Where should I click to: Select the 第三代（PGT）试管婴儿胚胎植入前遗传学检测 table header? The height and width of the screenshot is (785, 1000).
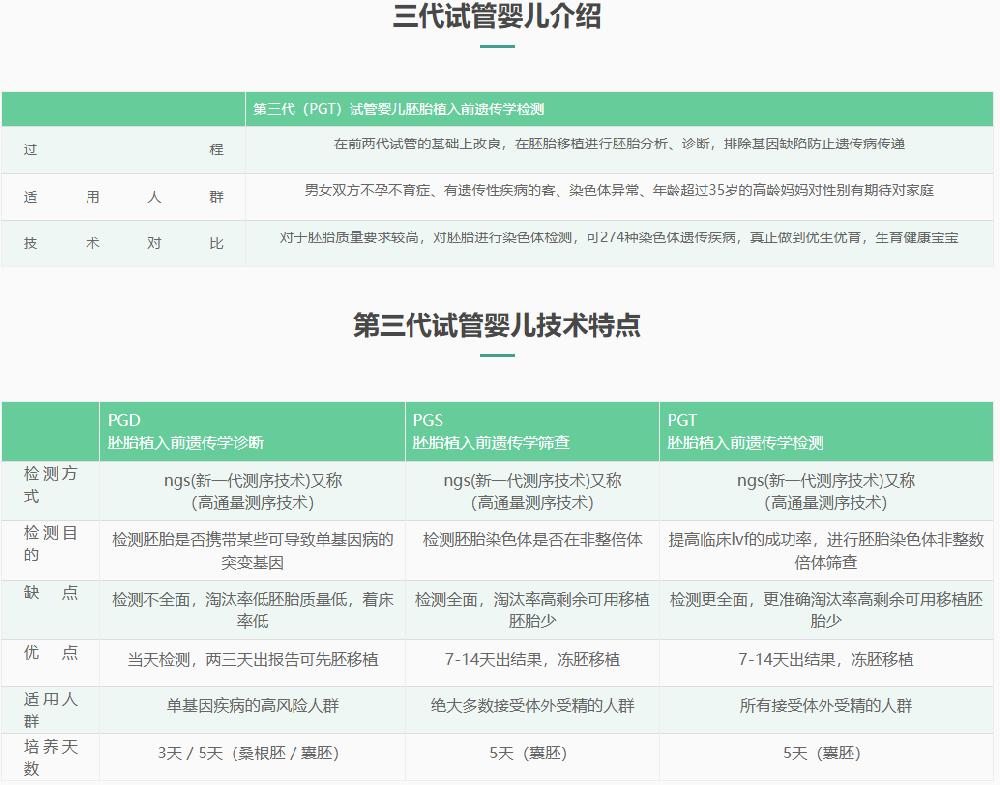pyautogui.click(x=398, y=110)
